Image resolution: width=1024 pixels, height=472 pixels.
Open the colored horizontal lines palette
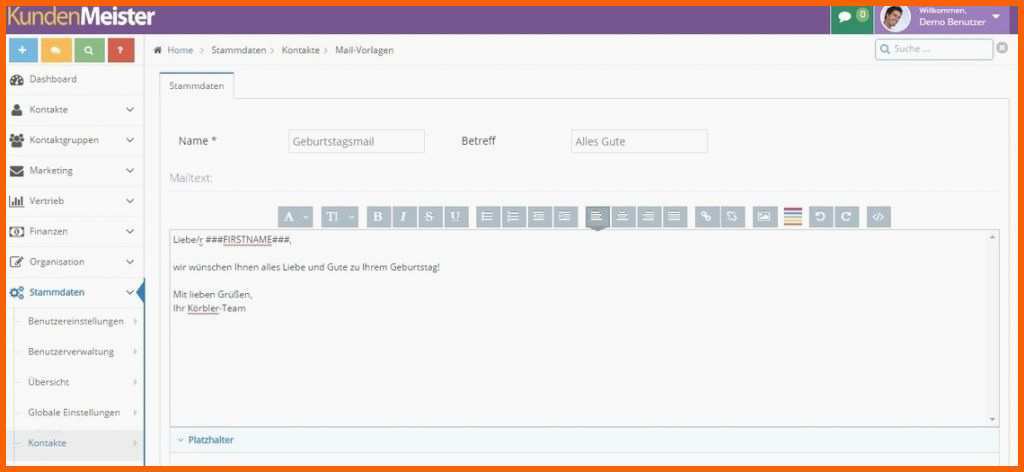coord(792,217)
